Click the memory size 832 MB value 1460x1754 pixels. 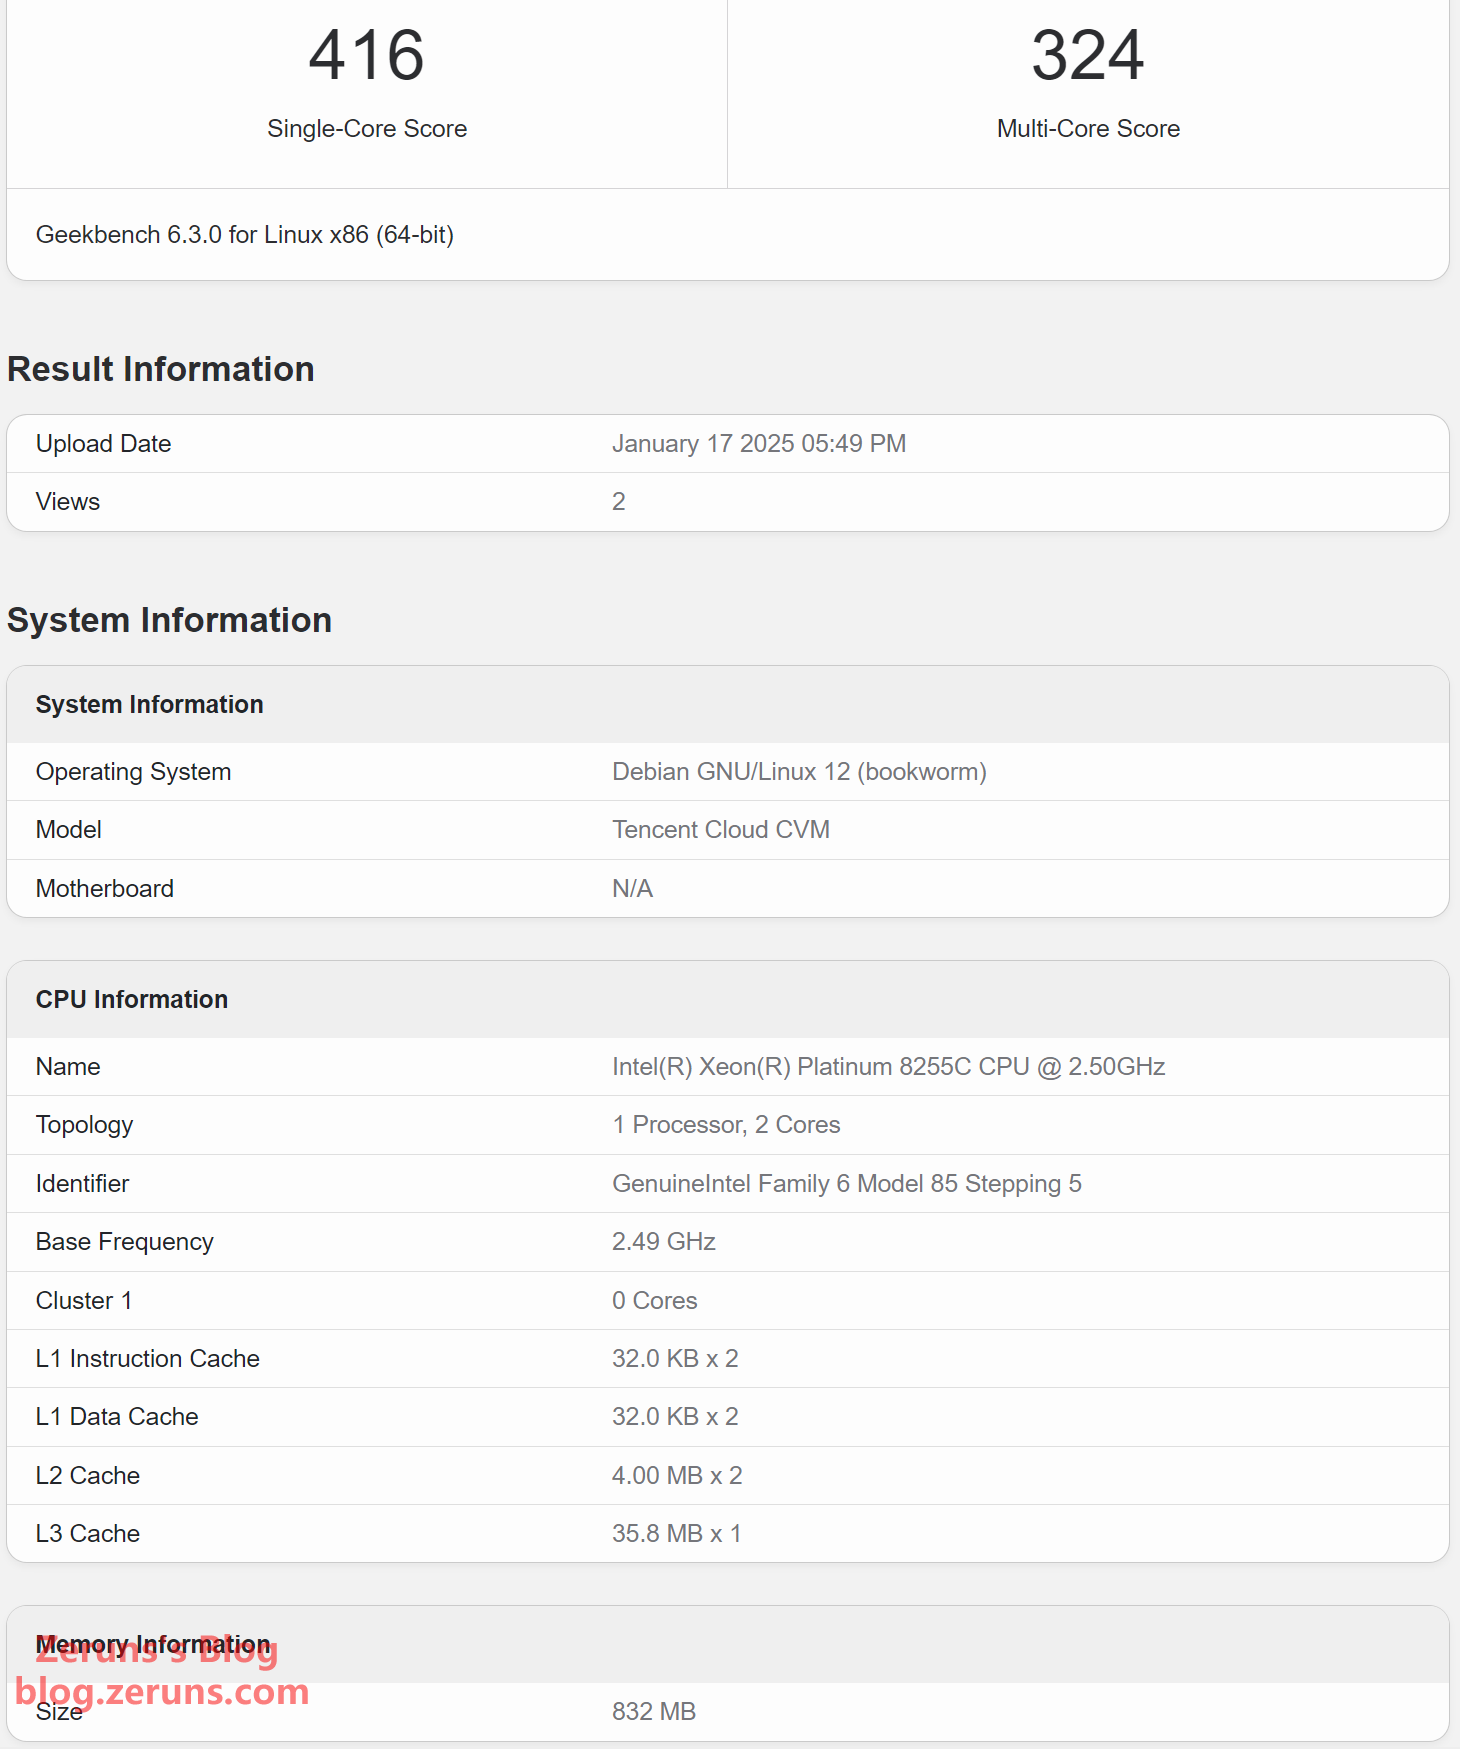pyautogui.click(x=653, y=1712)
